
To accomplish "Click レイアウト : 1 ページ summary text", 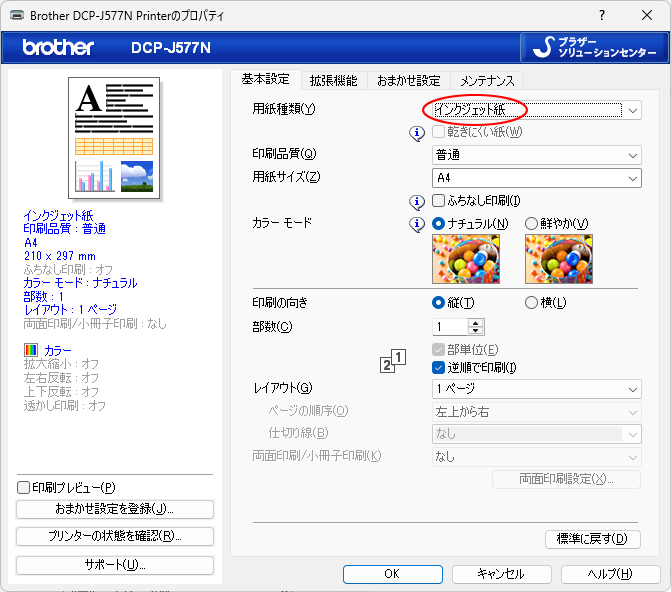I will tap(70, 309).
